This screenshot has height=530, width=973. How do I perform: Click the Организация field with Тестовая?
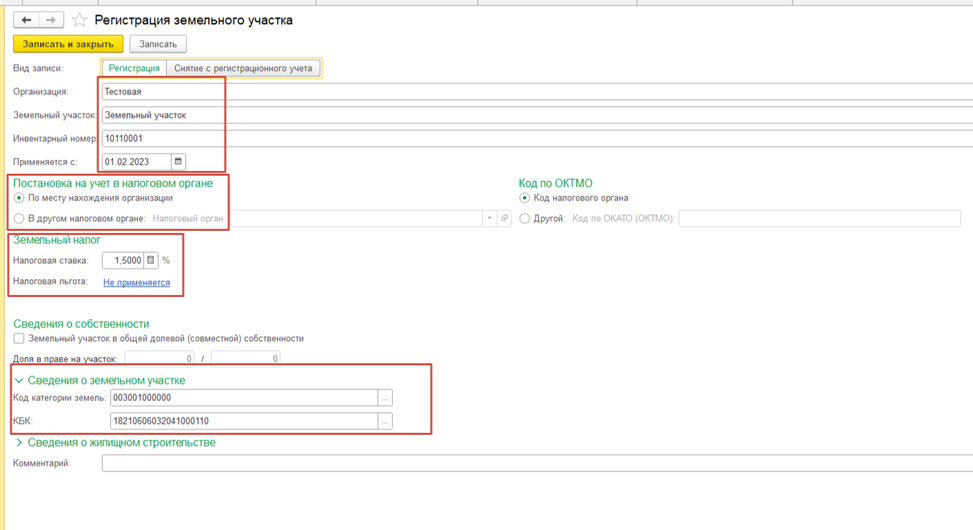click(x=537, y=92)
